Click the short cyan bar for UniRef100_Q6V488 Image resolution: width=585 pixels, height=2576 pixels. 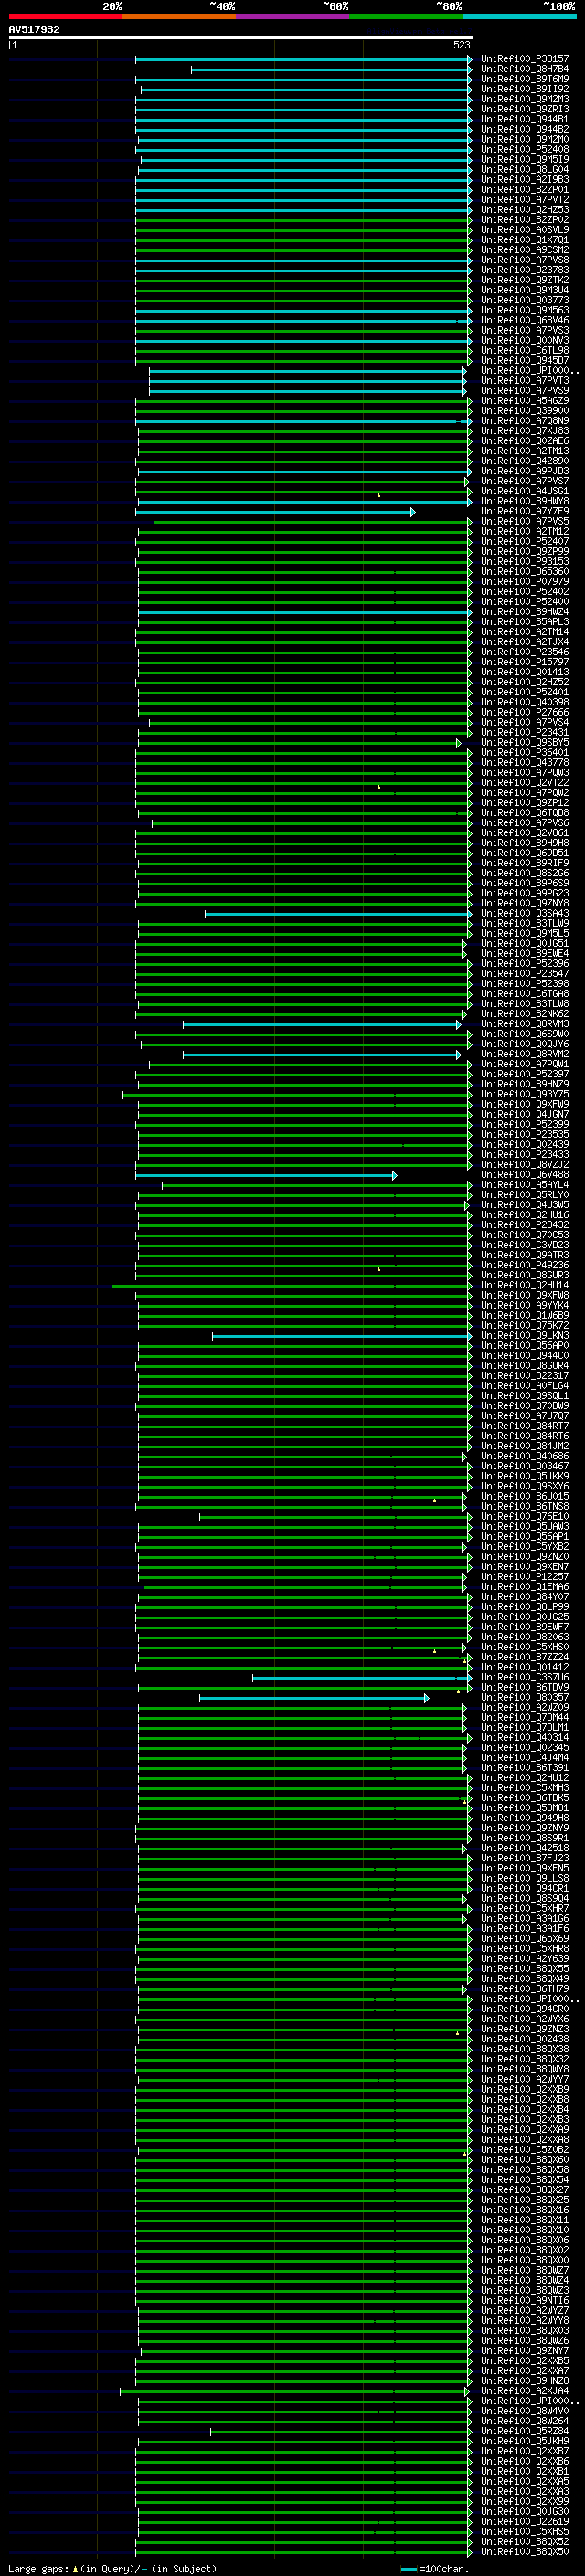click(266, 1175)
